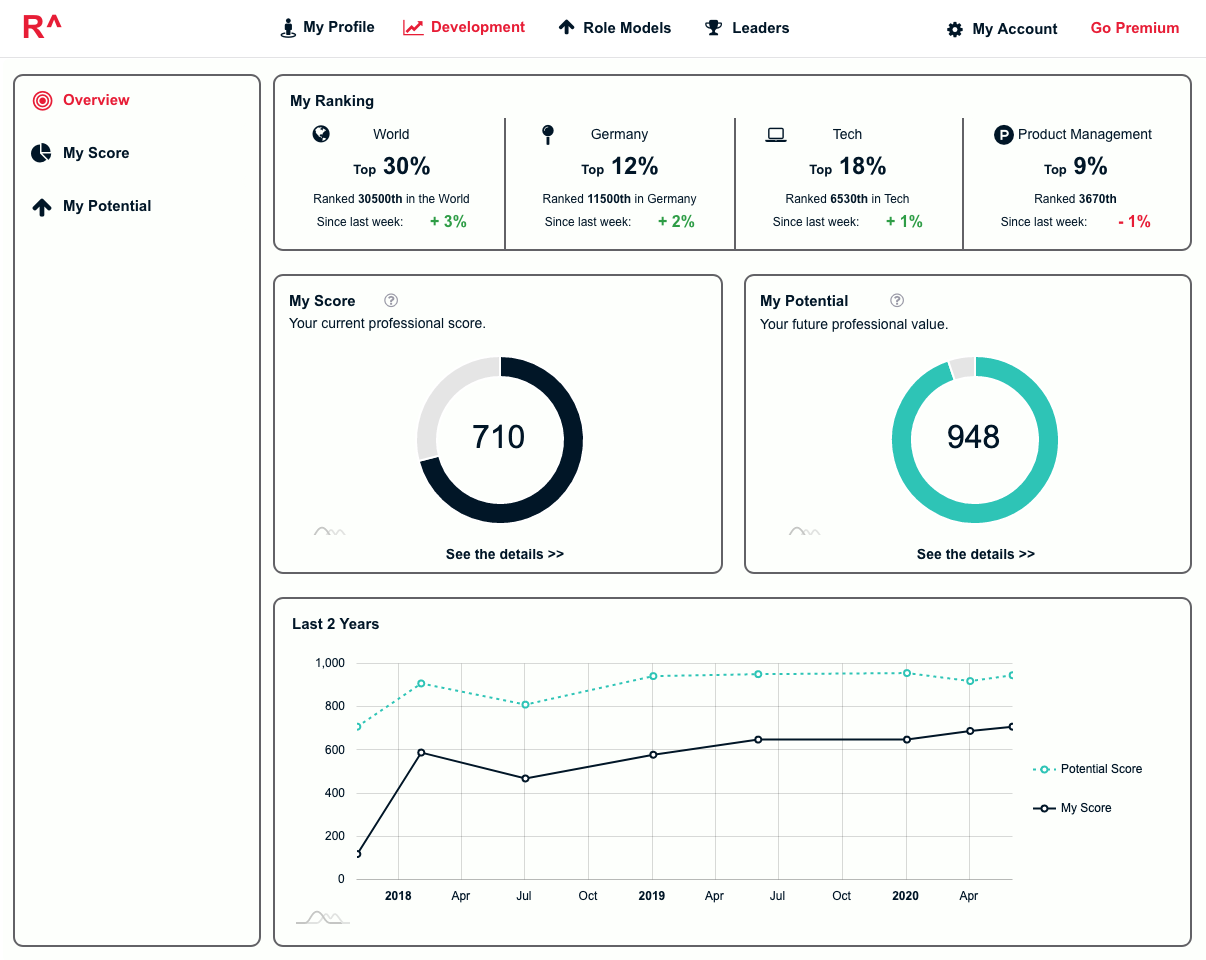Click the World globe icon
The image size is (1206, 960).
[321, 134]
